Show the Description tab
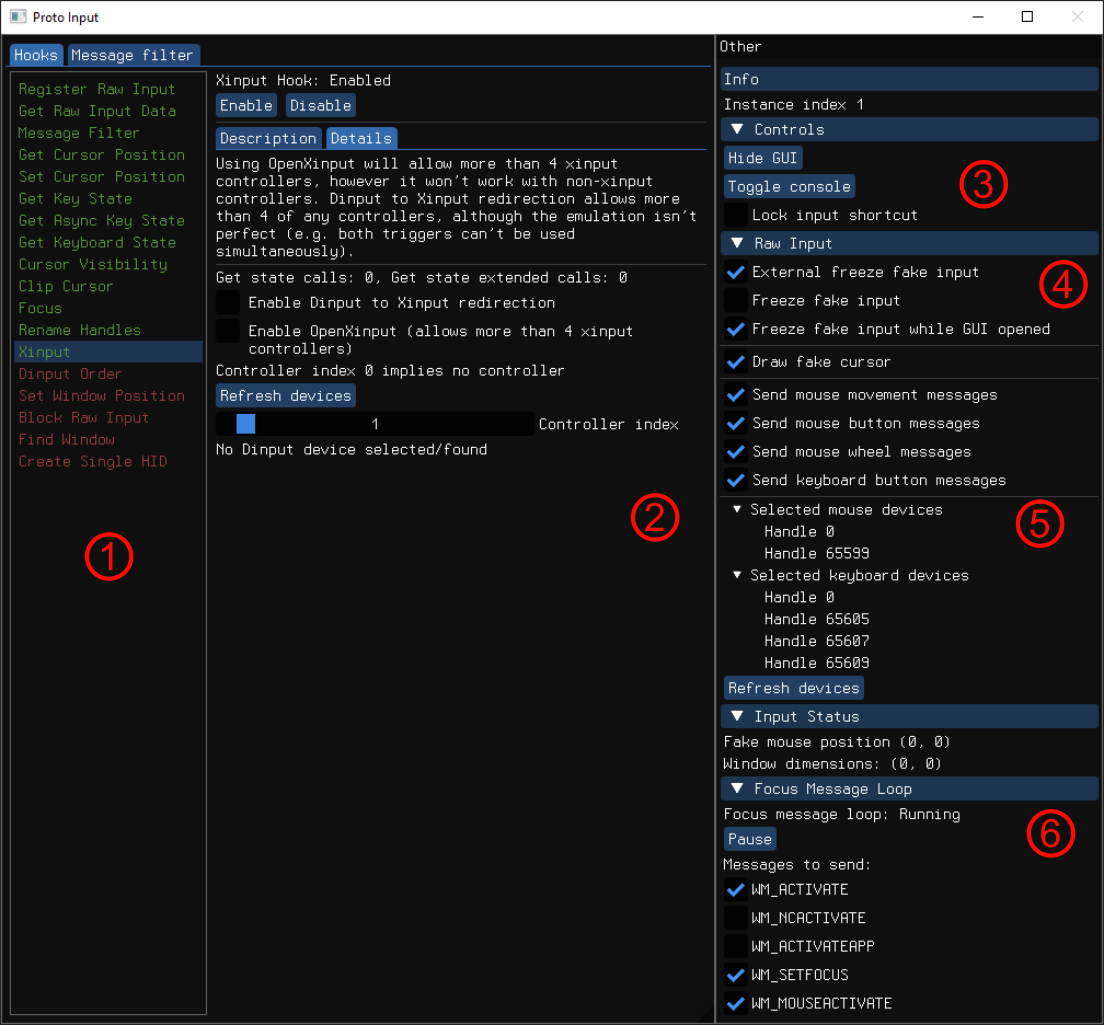The height and width of the screenshot is (1025, 1104). 268,138
